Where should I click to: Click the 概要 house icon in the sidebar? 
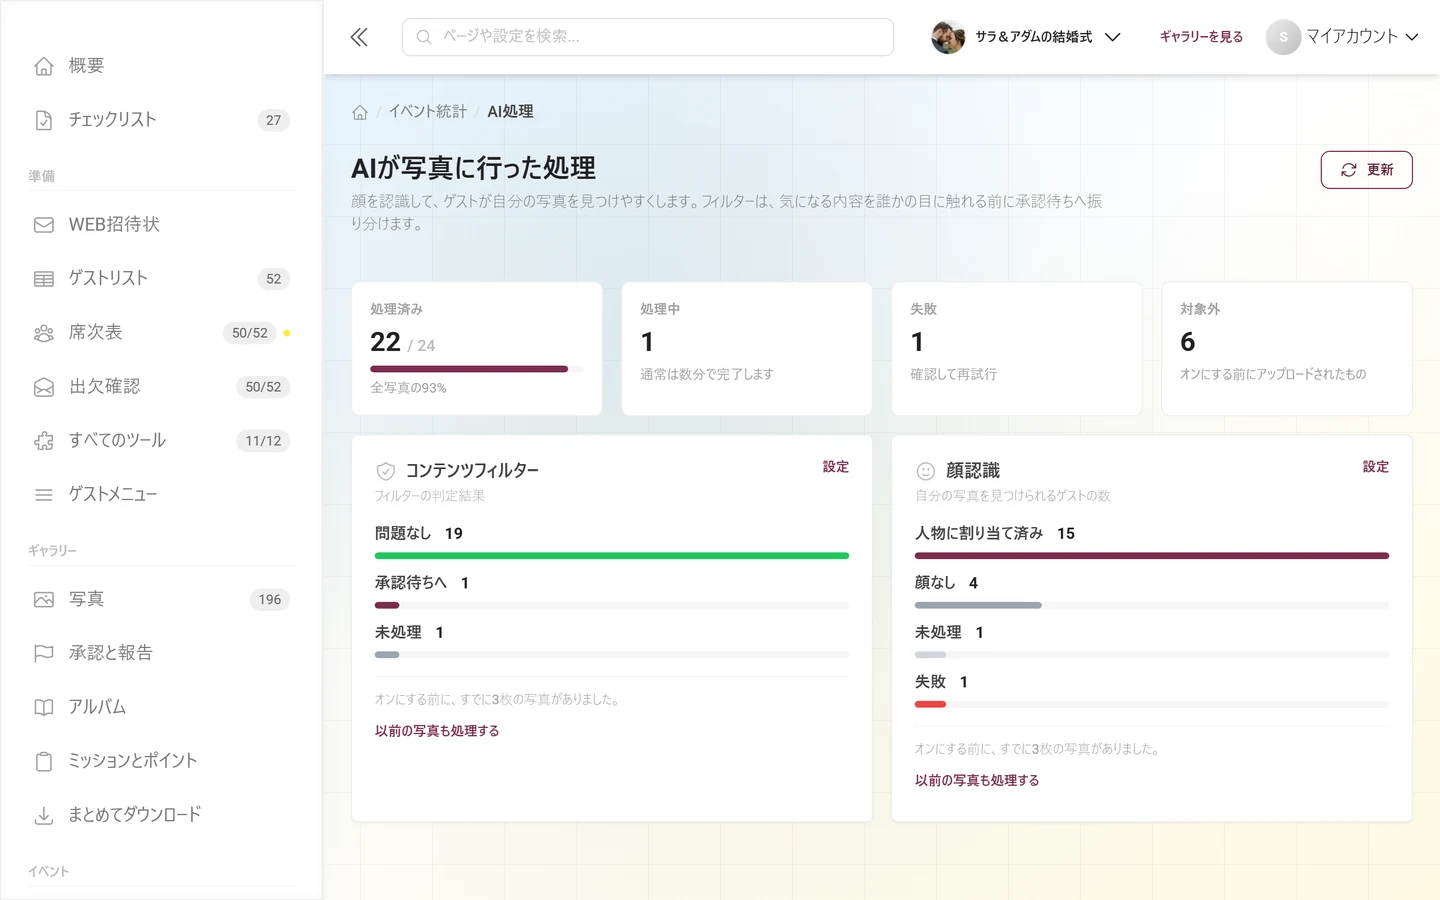(x=44, y=66)
